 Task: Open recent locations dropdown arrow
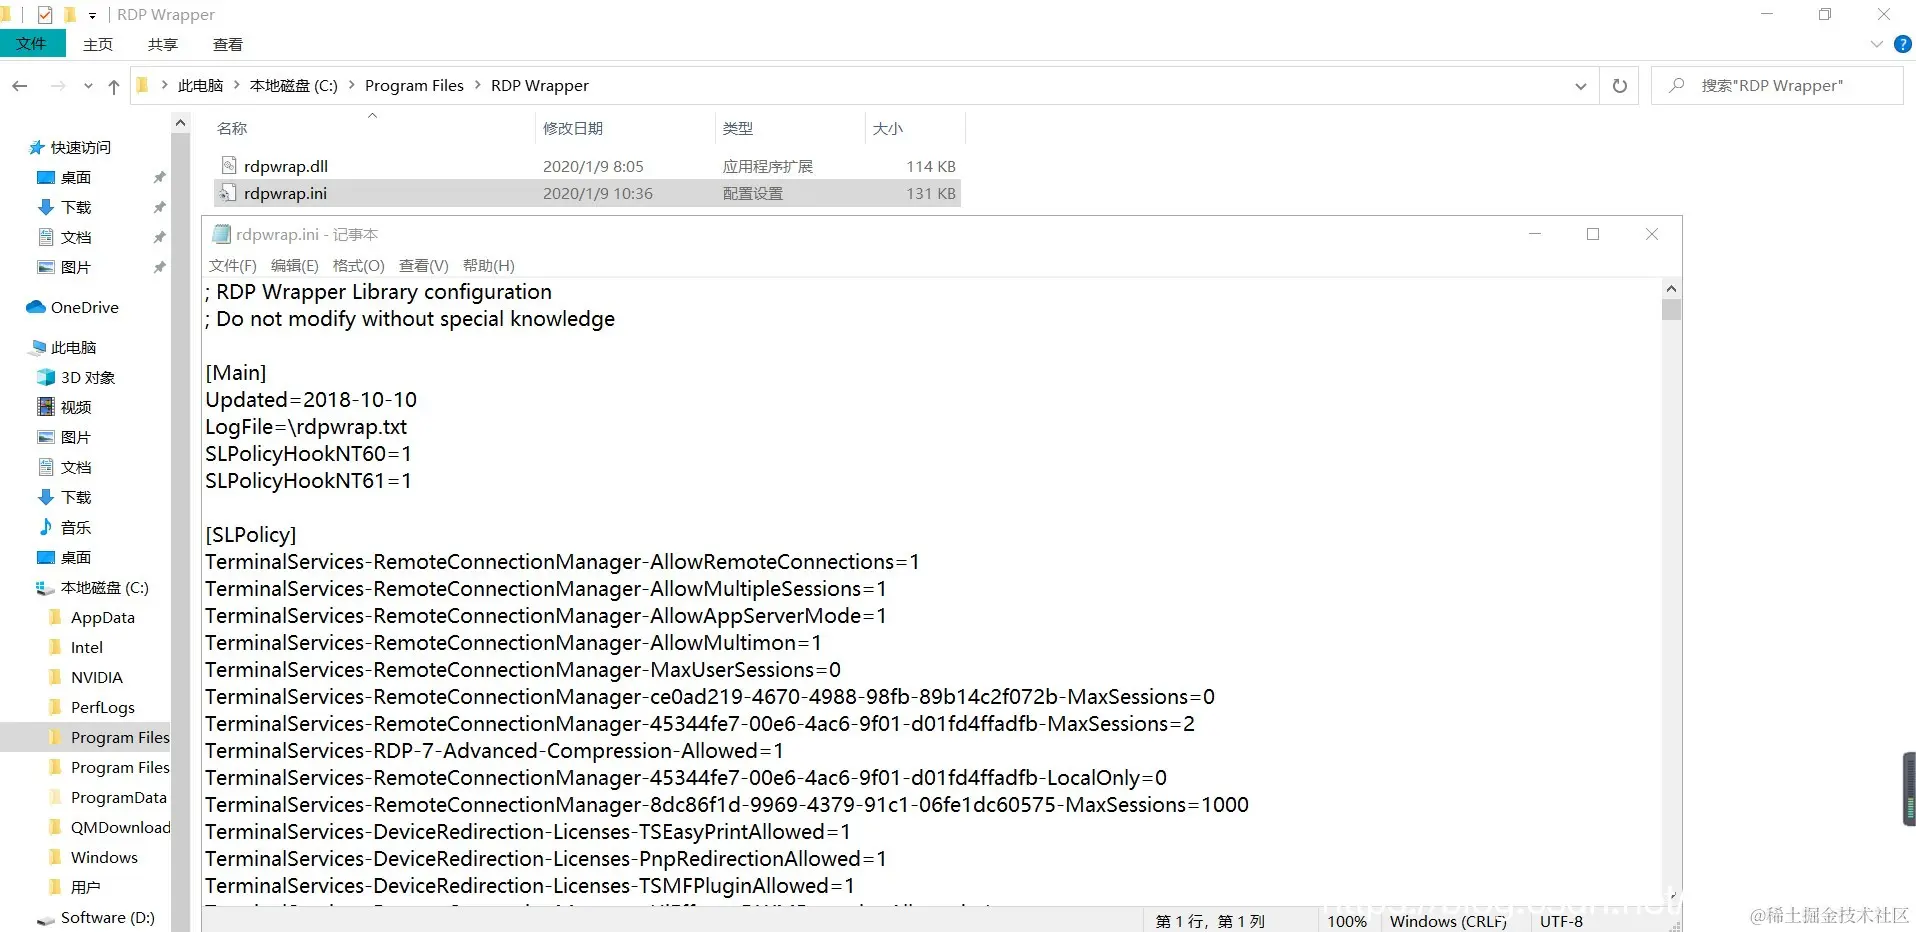(x=88, y=86)
